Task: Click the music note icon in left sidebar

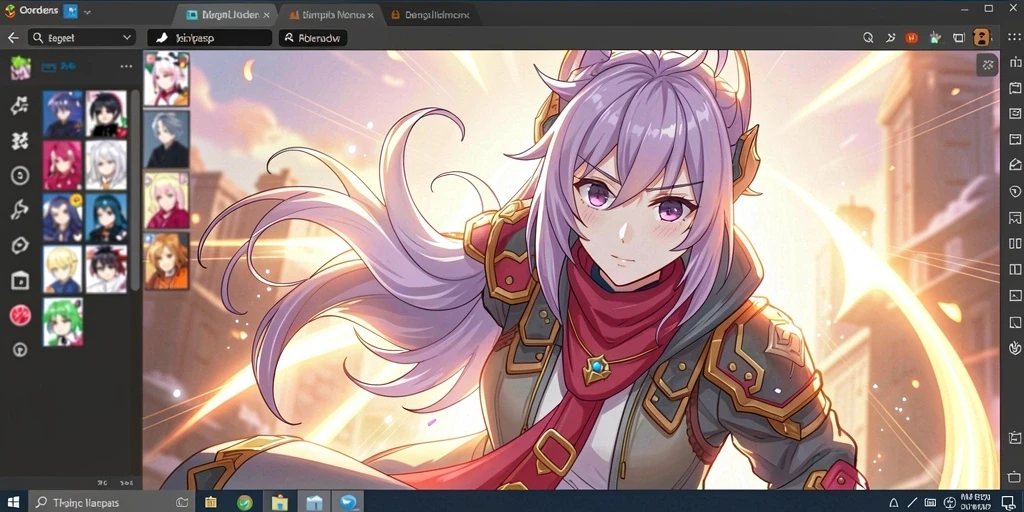Action: pos(20,106)
